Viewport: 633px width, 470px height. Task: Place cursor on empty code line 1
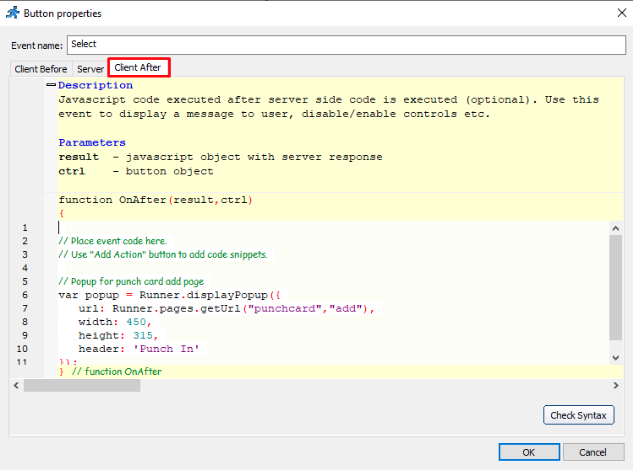[x=200, y=228]
